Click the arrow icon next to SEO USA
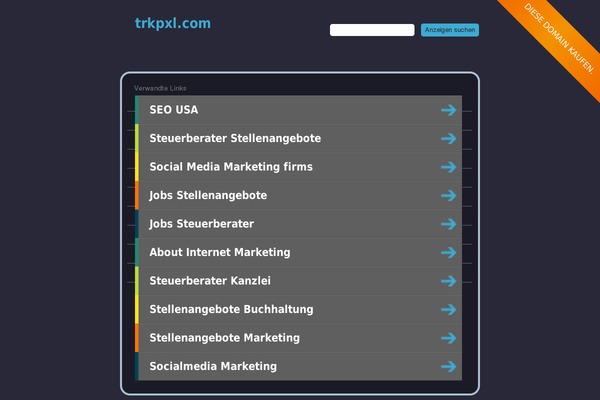The height and width of the screenshot is (400, 600). pyautogui.click(x=448, y=110)
